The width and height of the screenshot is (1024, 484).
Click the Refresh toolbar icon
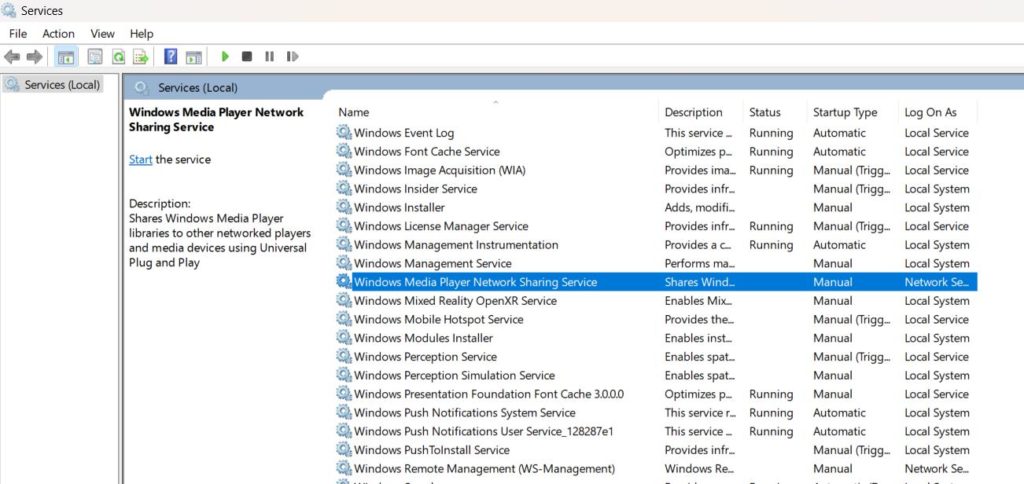coord(119,57)
